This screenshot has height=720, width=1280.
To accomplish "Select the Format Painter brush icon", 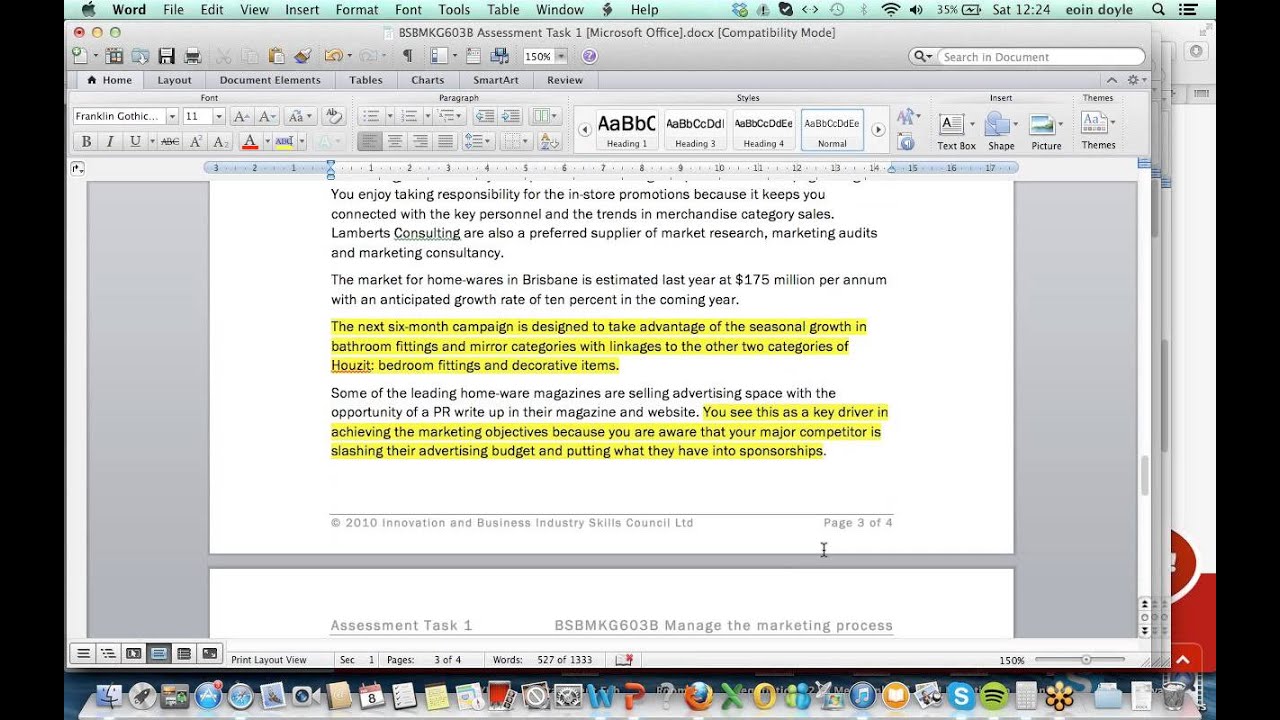I will pos(302,56).
